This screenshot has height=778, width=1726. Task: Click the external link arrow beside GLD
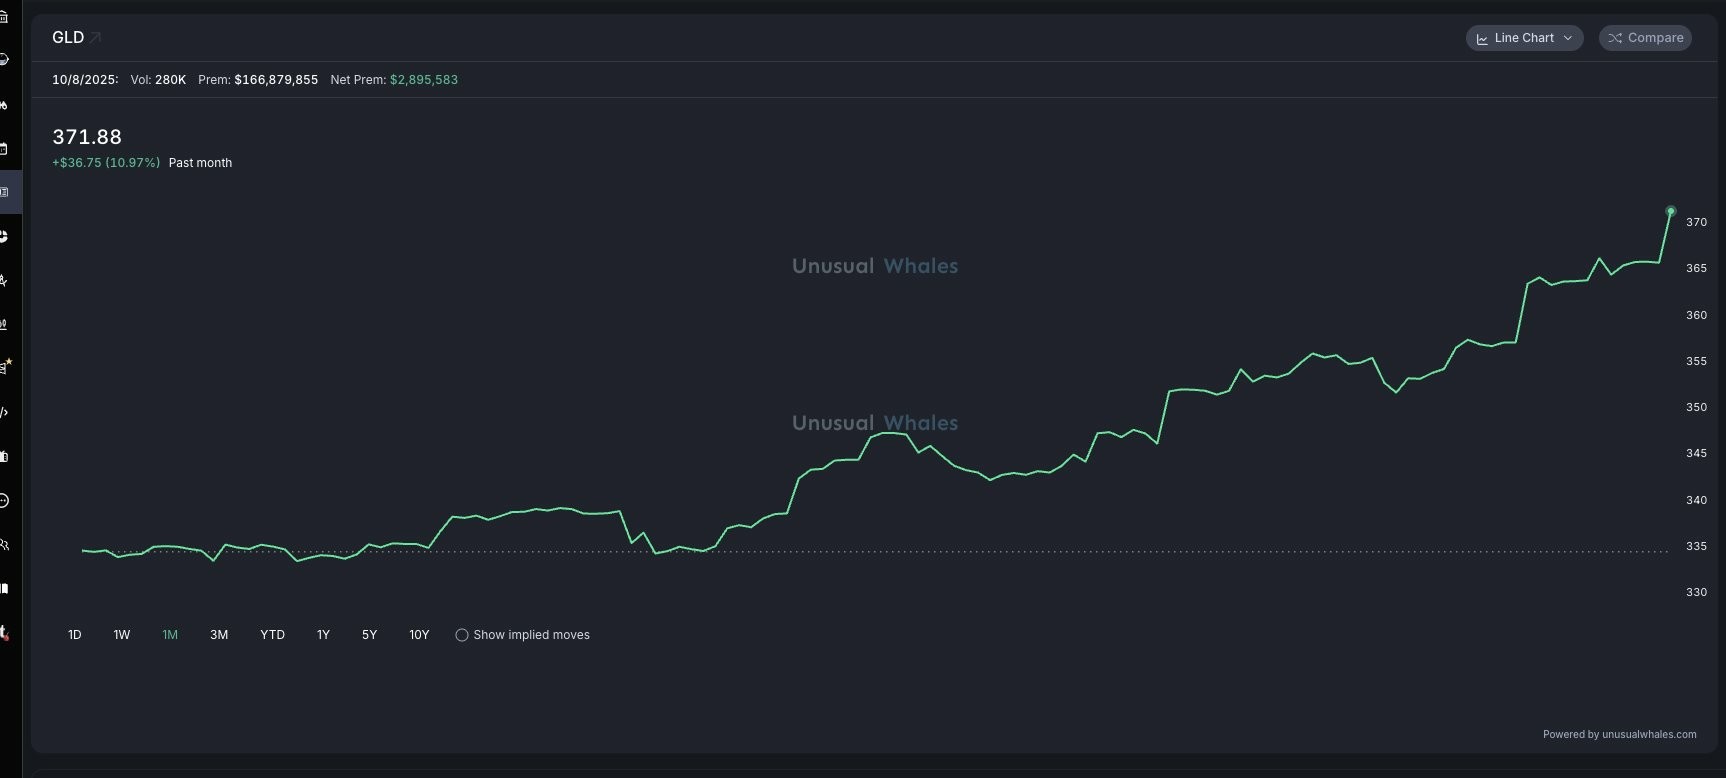96,38
